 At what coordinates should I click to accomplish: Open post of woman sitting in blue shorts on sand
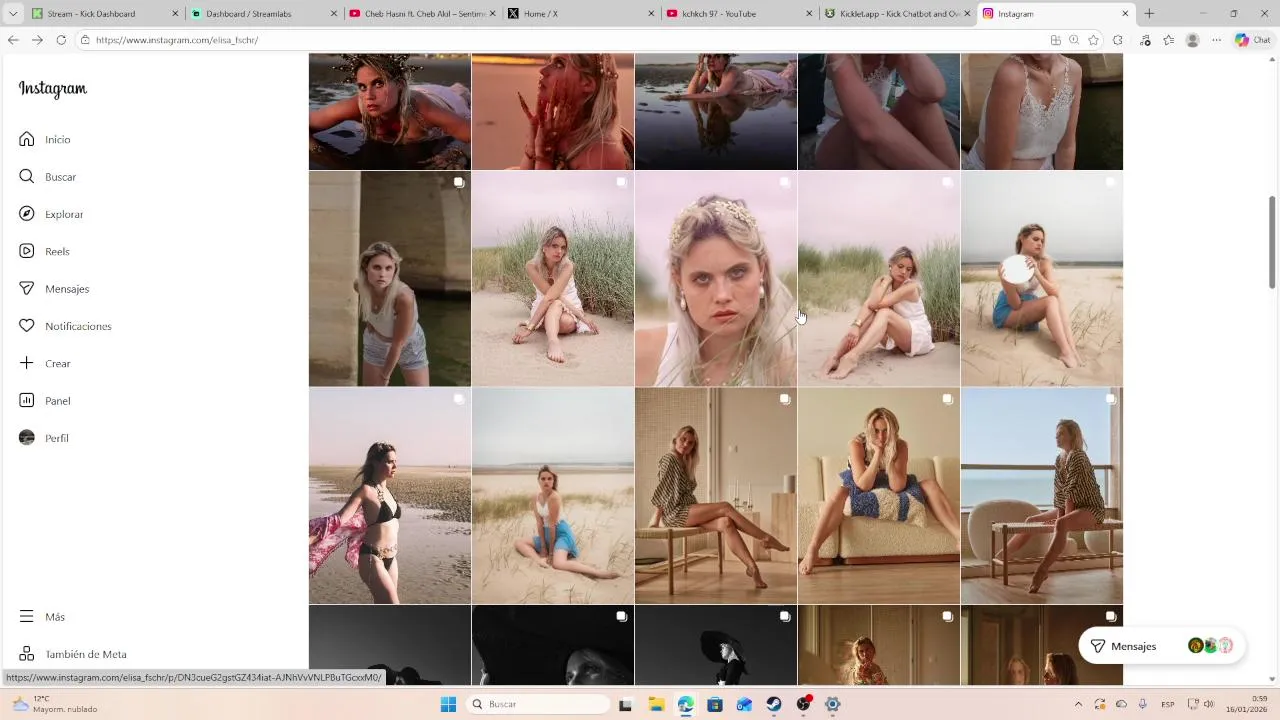(x=553, y=496)
